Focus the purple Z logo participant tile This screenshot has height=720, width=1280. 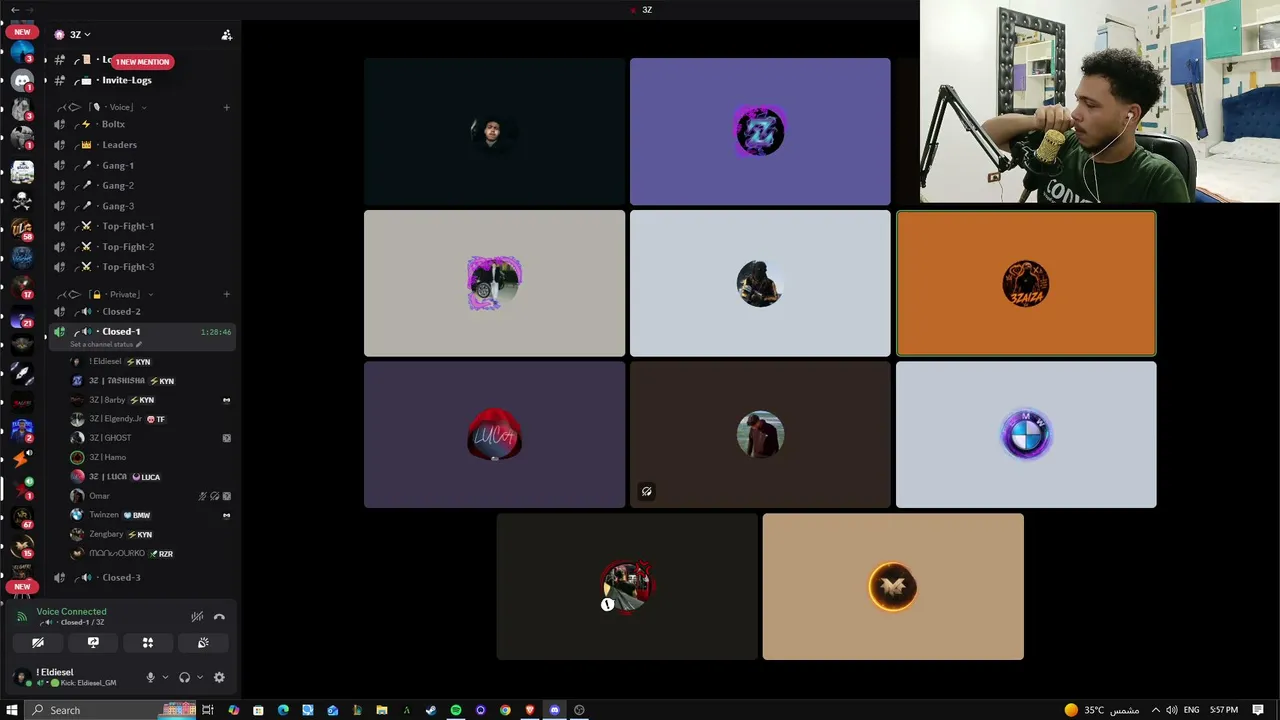pyautogui.click(x=760, y=131)
